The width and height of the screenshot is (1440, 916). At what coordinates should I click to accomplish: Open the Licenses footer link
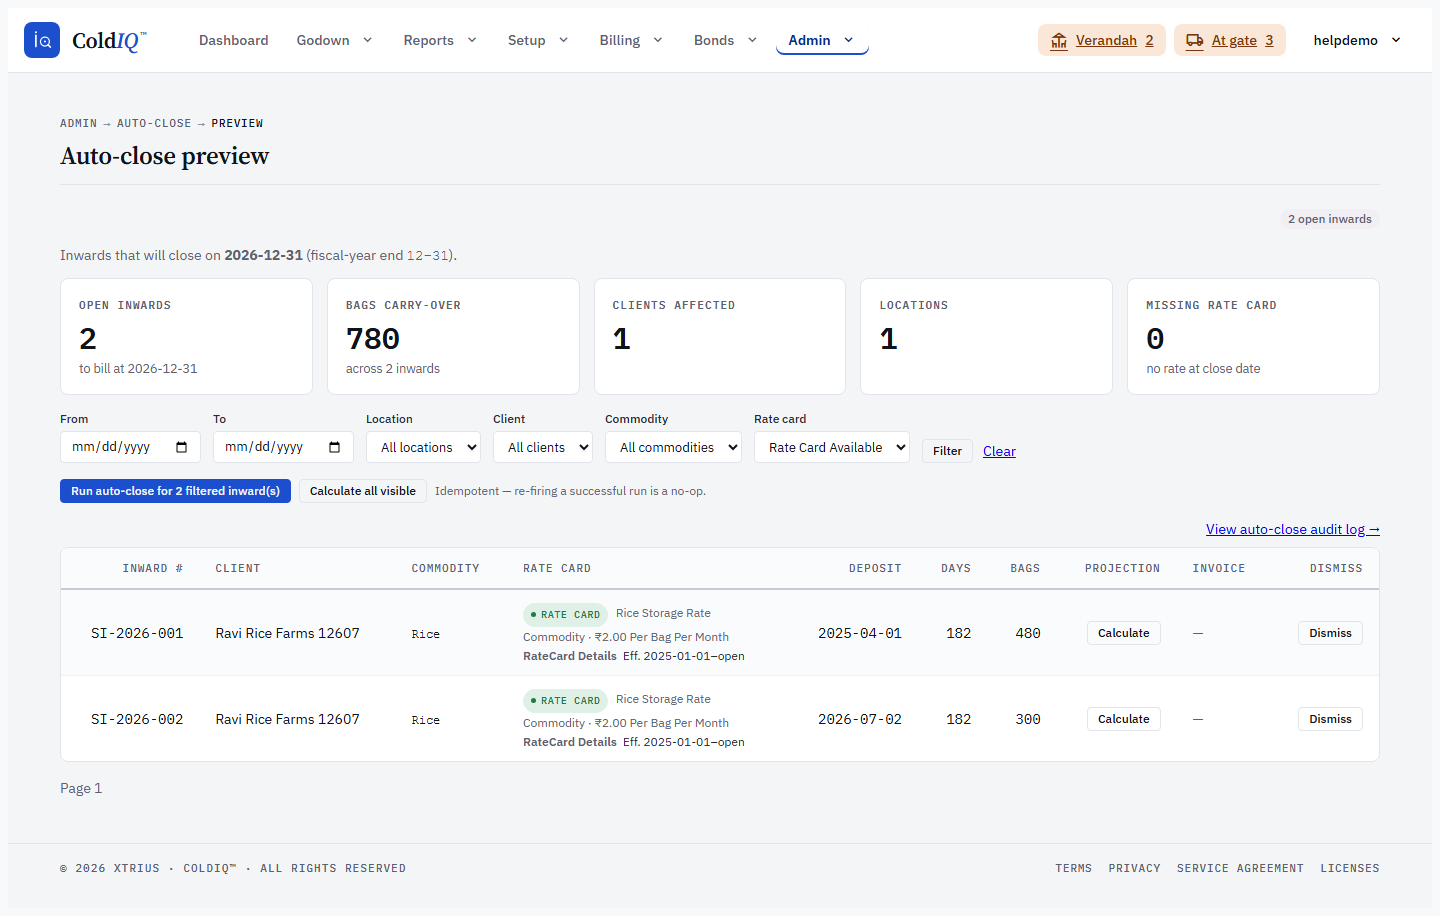[1350, 868]
